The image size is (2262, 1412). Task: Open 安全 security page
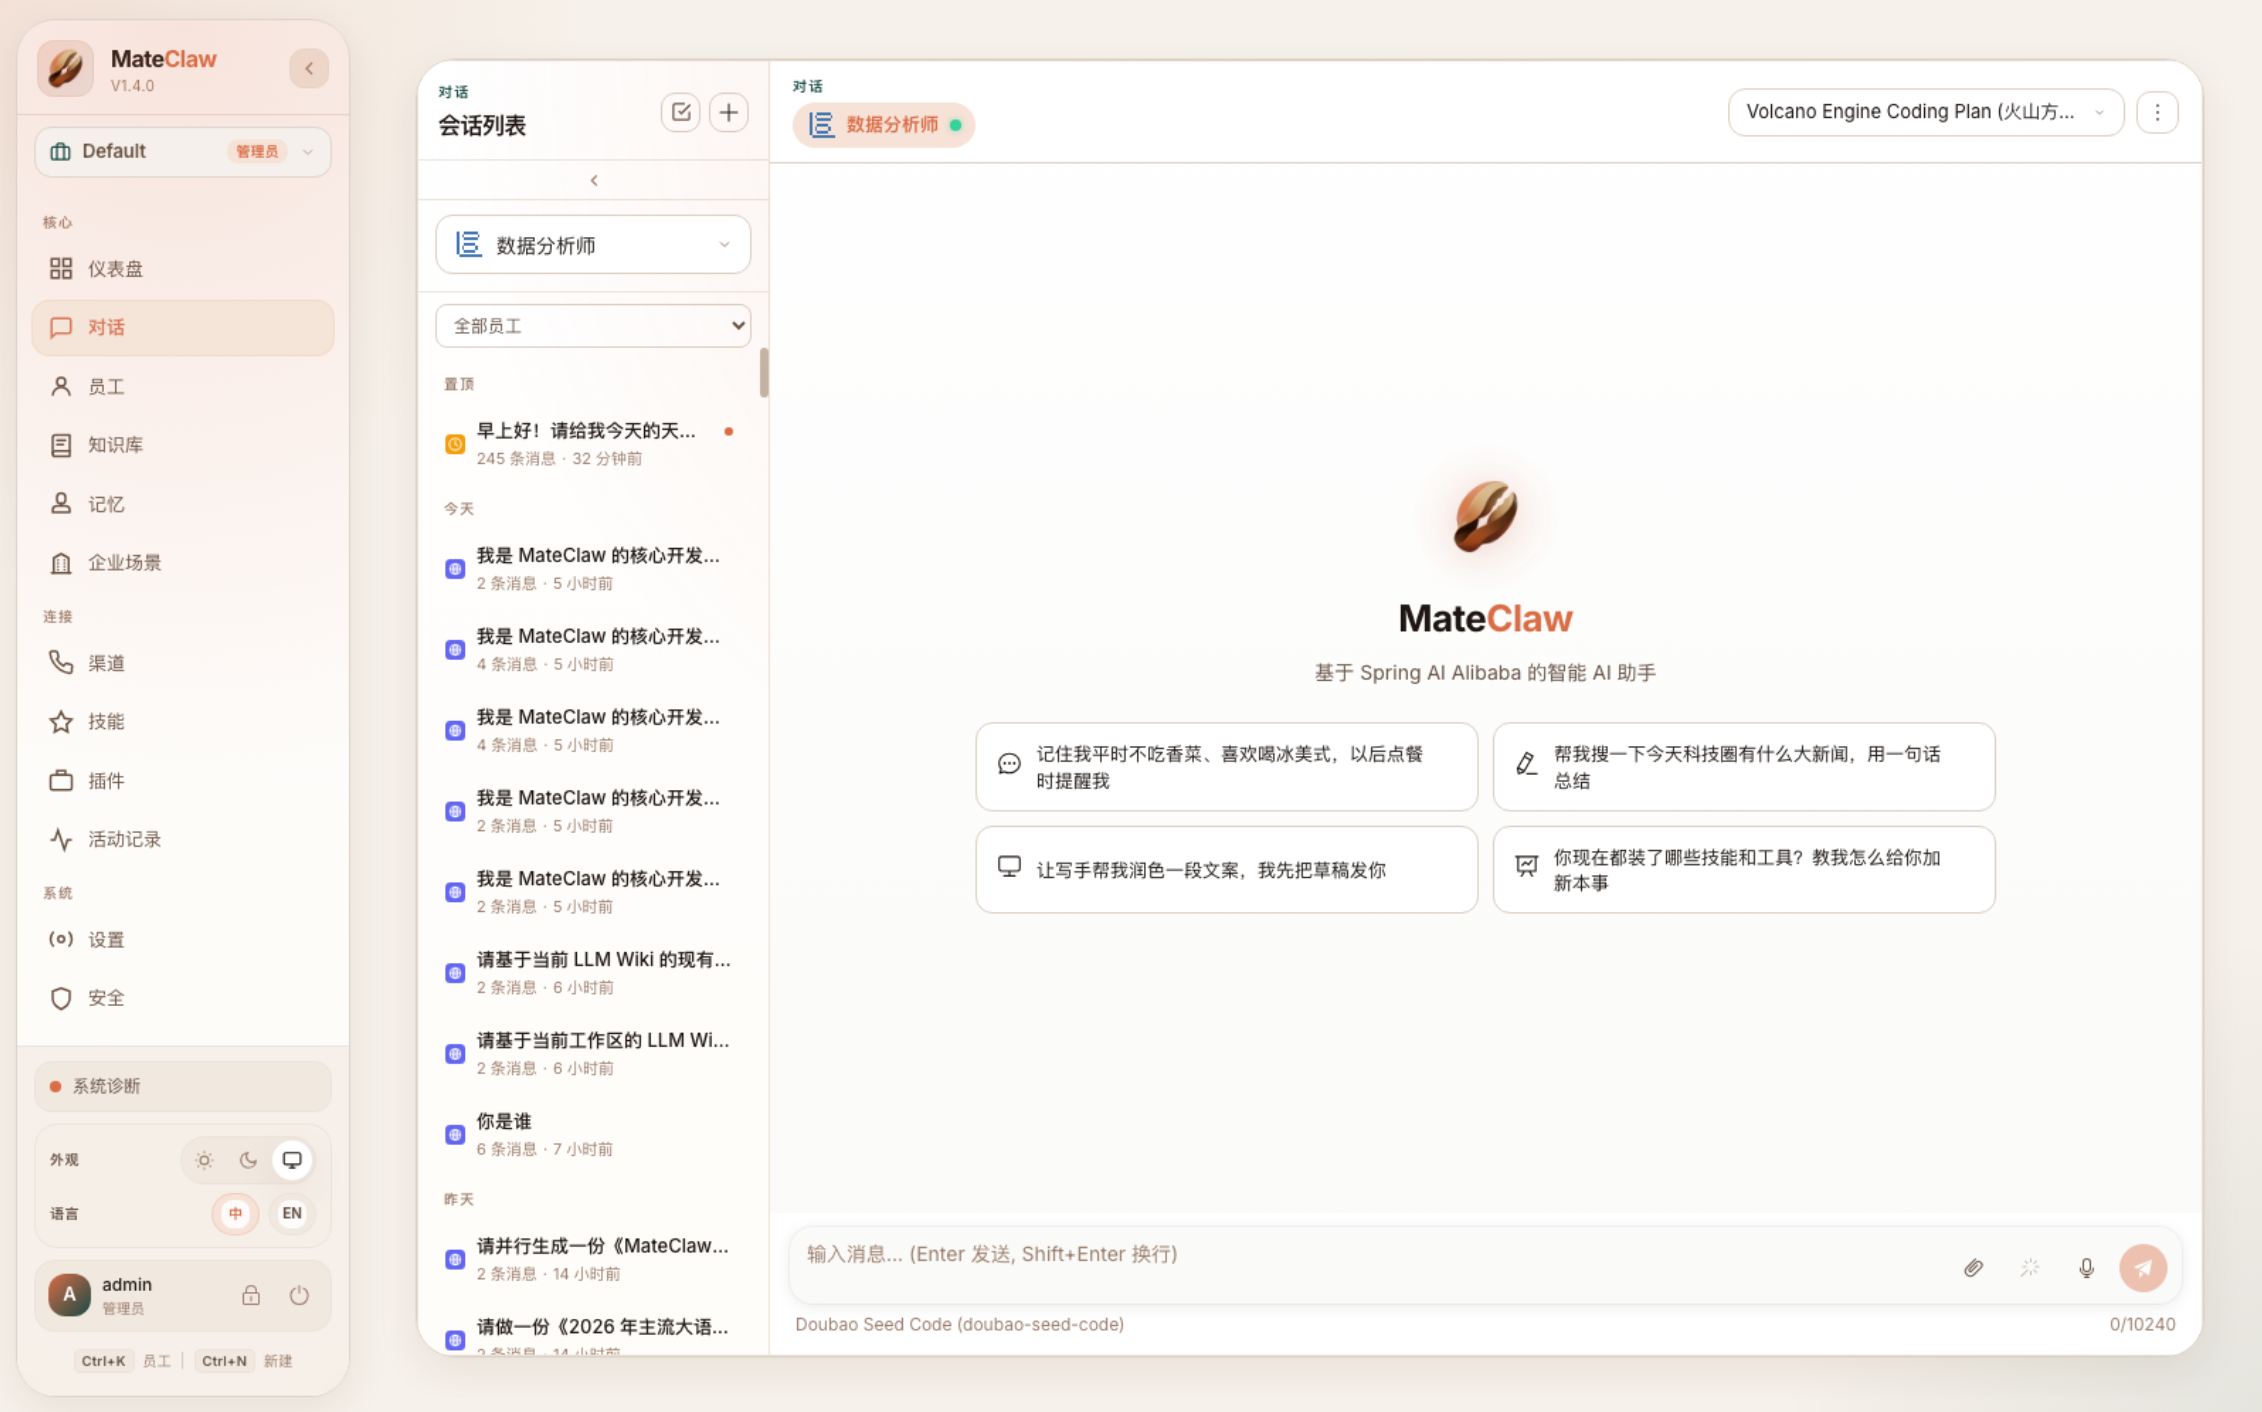coord(183,998)
